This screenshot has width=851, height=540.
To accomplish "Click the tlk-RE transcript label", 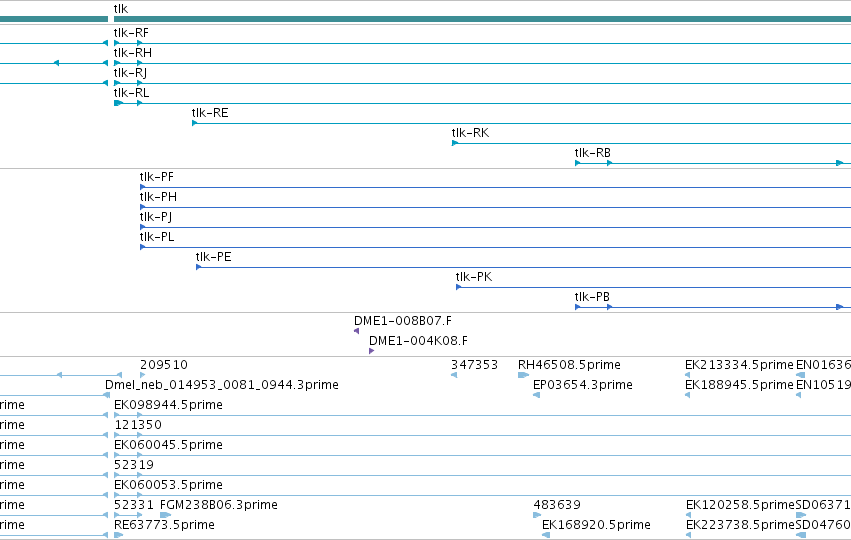I will [x=209, y=113].
